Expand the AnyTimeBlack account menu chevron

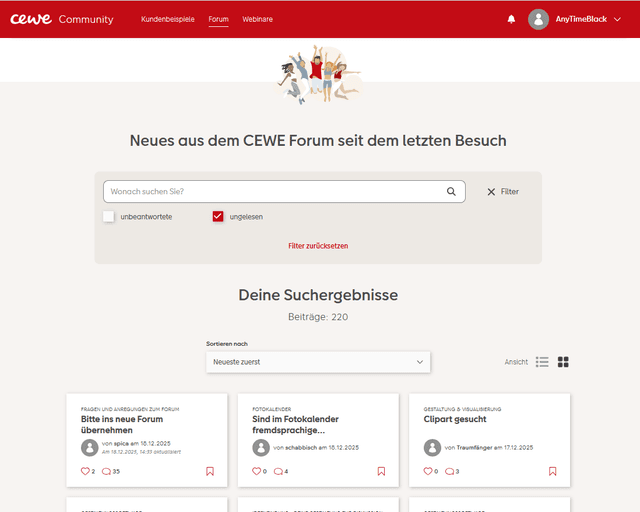click(618, 19)
